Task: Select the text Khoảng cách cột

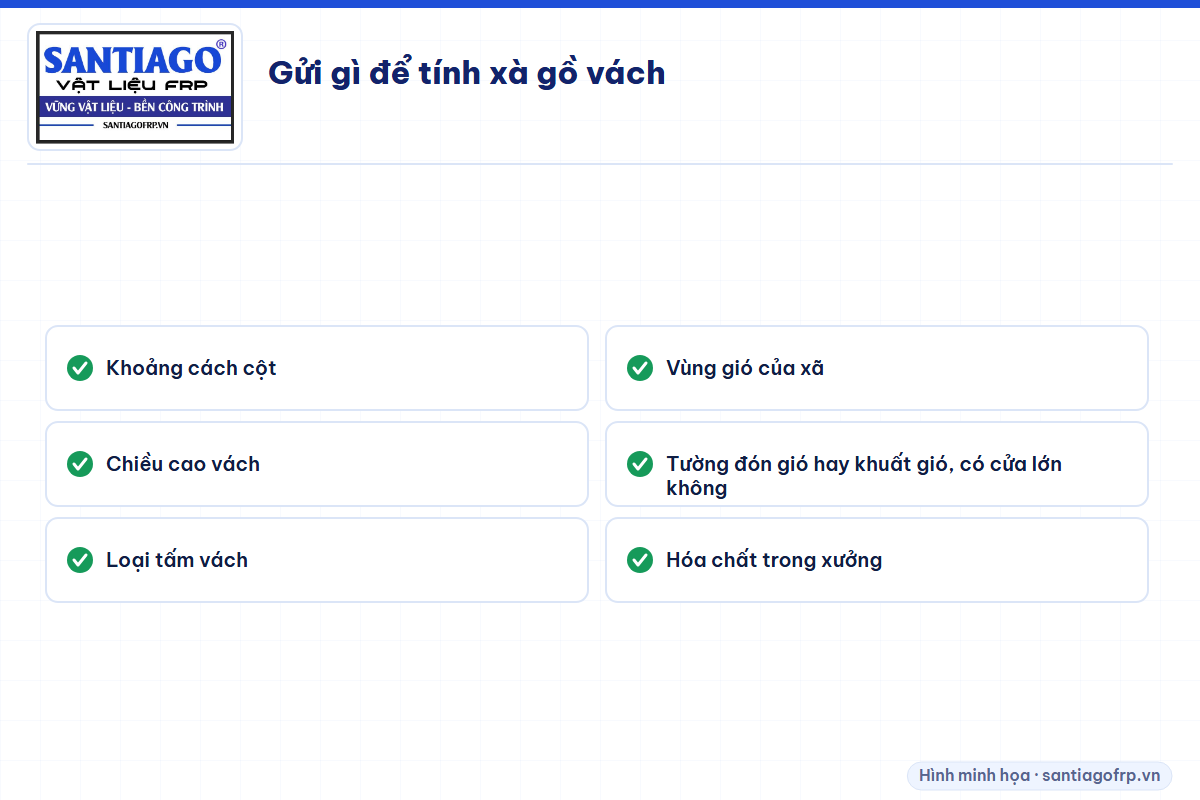Action: pyautogui.click(x=191, y=368)
